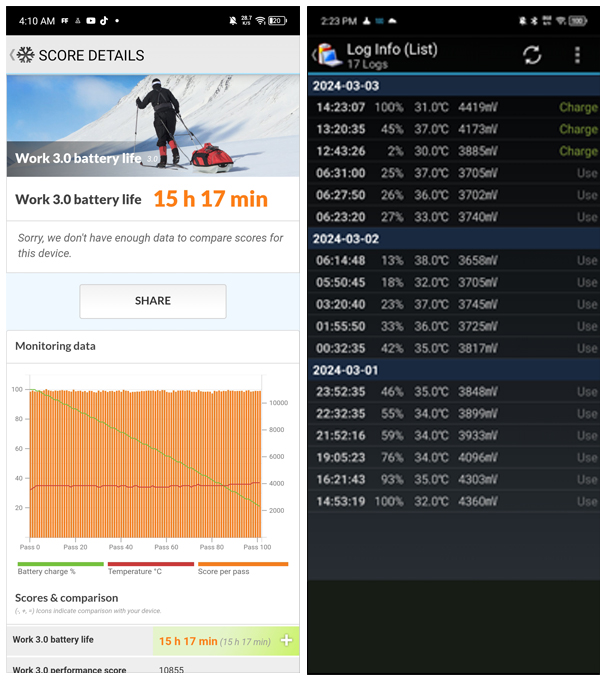Tap the YouTube notification icon in status bar
Screen dimensions: 607x680
point(90,20)
